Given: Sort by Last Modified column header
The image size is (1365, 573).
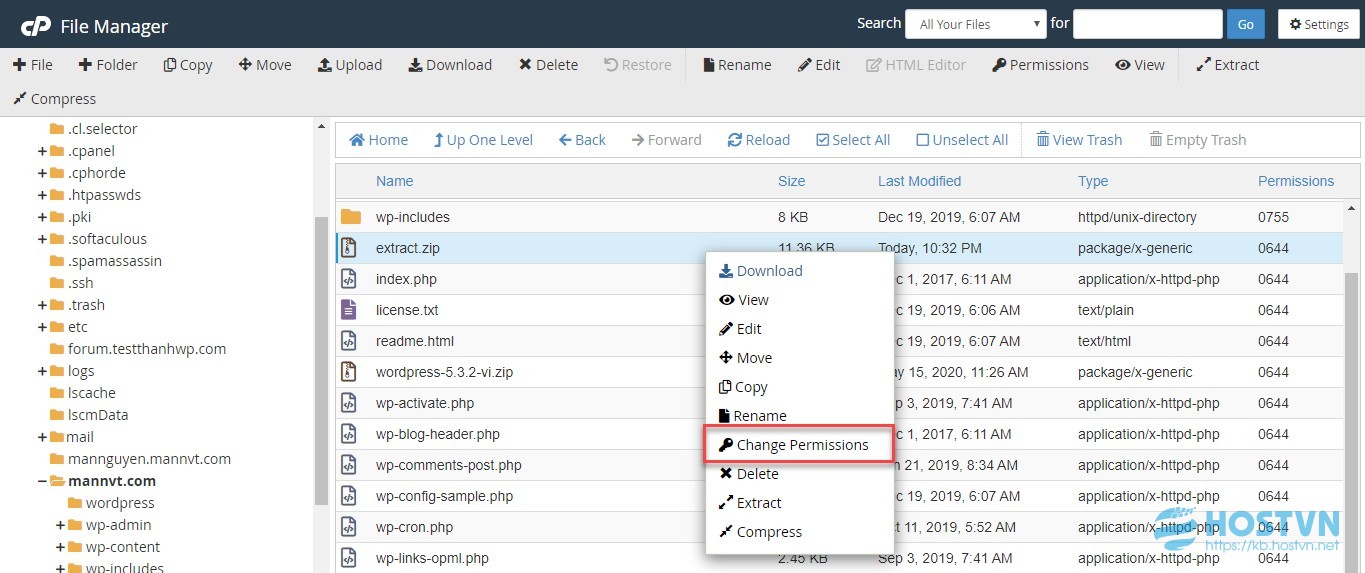Looking at the screenshot, I should coord(919,181).
